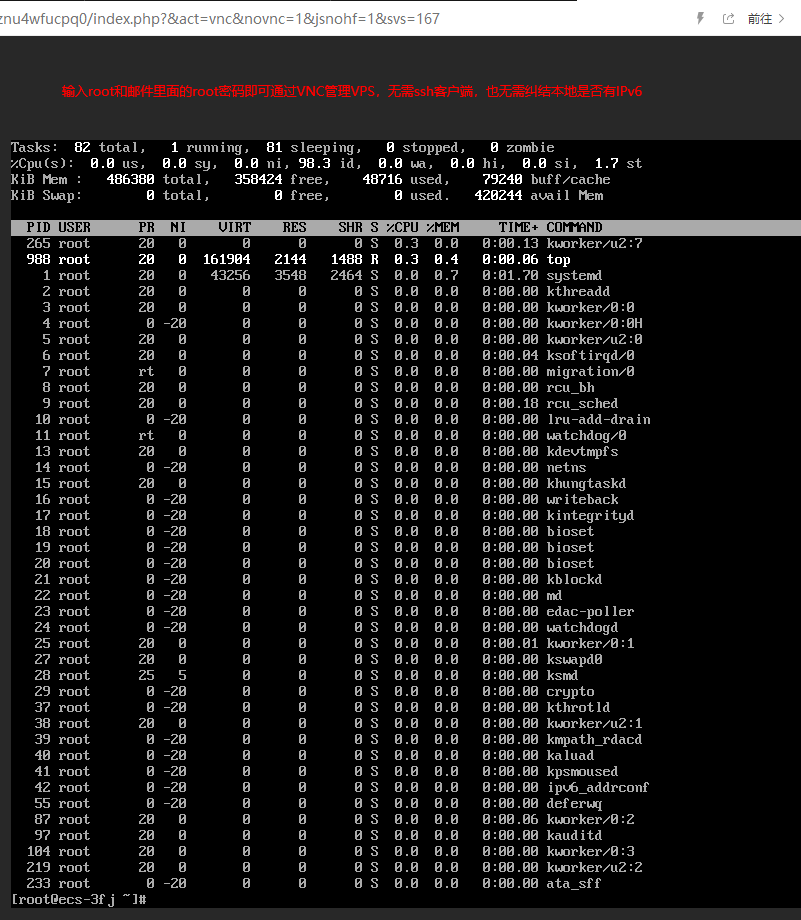The height and width of the screenshot is (920, 801).
Task: Click the 前往 go button
Action: (760, 19)
